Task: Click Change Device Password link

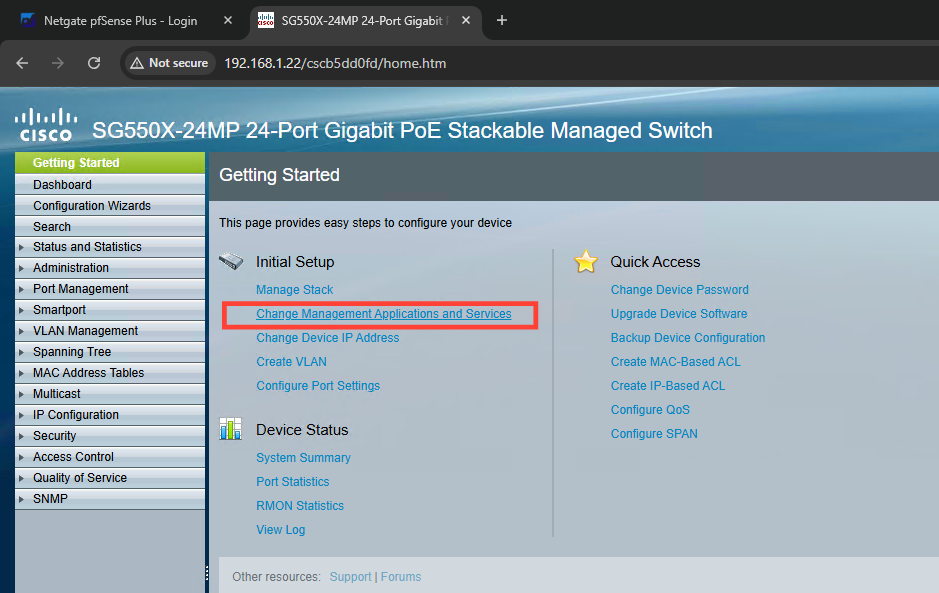Action: [679, 290]
